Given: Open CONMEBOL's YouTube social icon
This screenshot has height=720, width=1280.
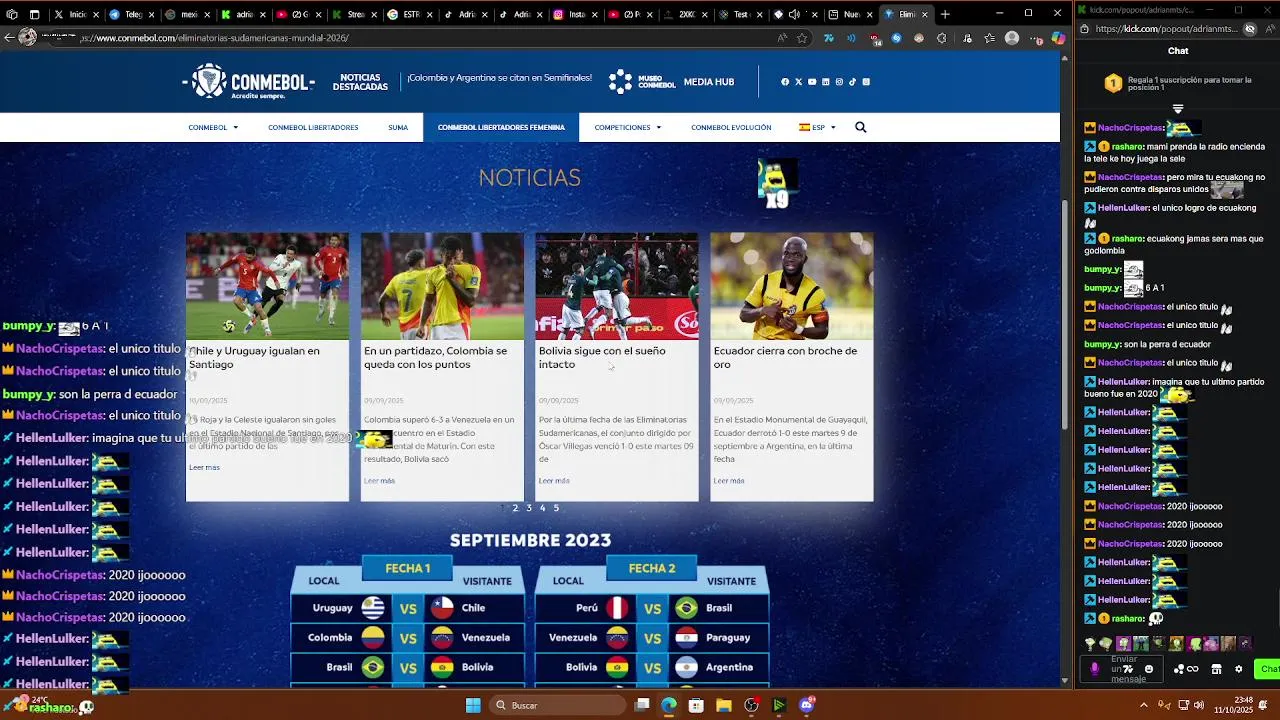Looking at the screenshot, I should [x=812, y=82].
